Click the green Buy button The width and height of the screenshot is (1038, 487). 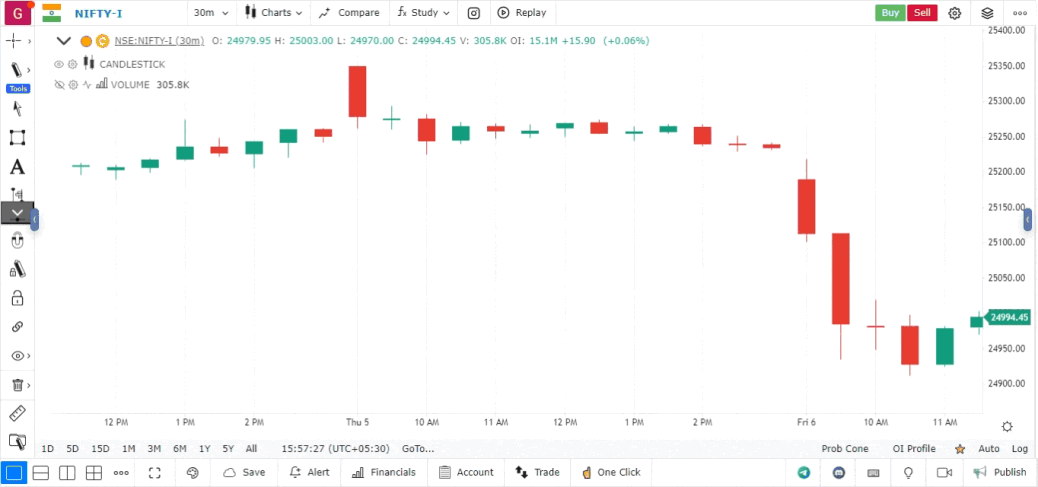point(890,13)
